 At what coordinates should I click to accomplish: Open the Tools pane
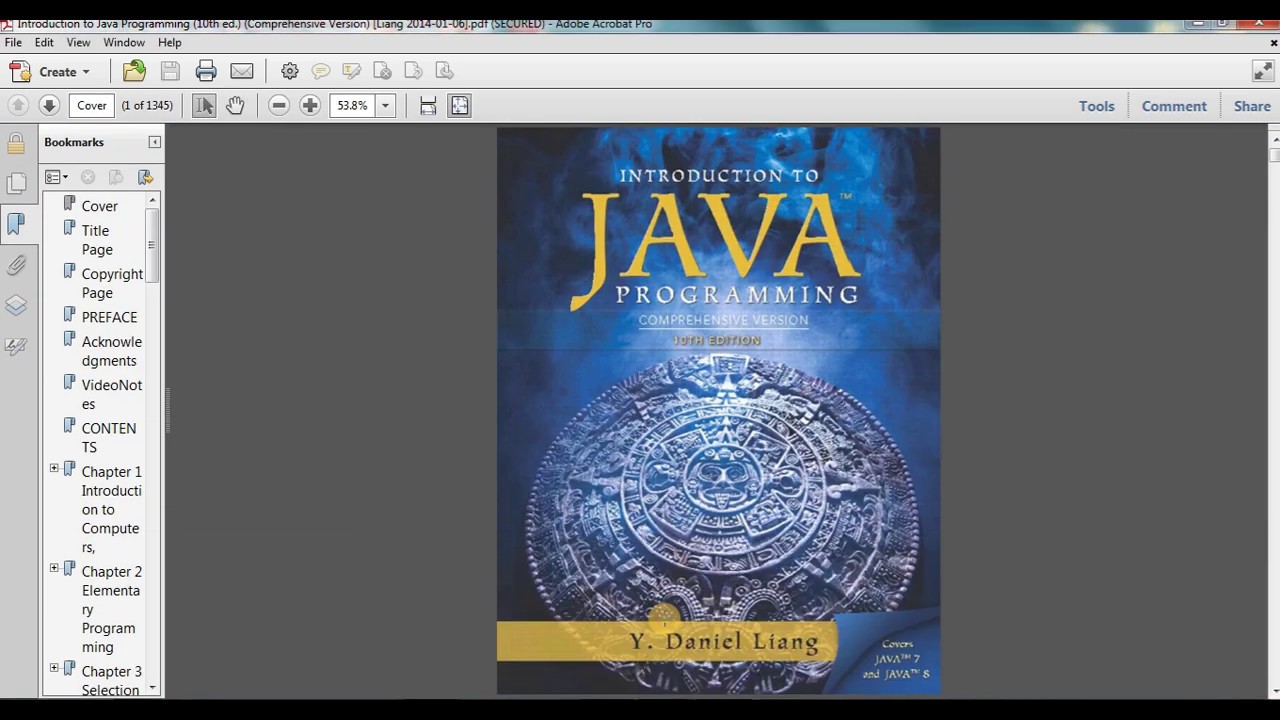point(1096,106)
